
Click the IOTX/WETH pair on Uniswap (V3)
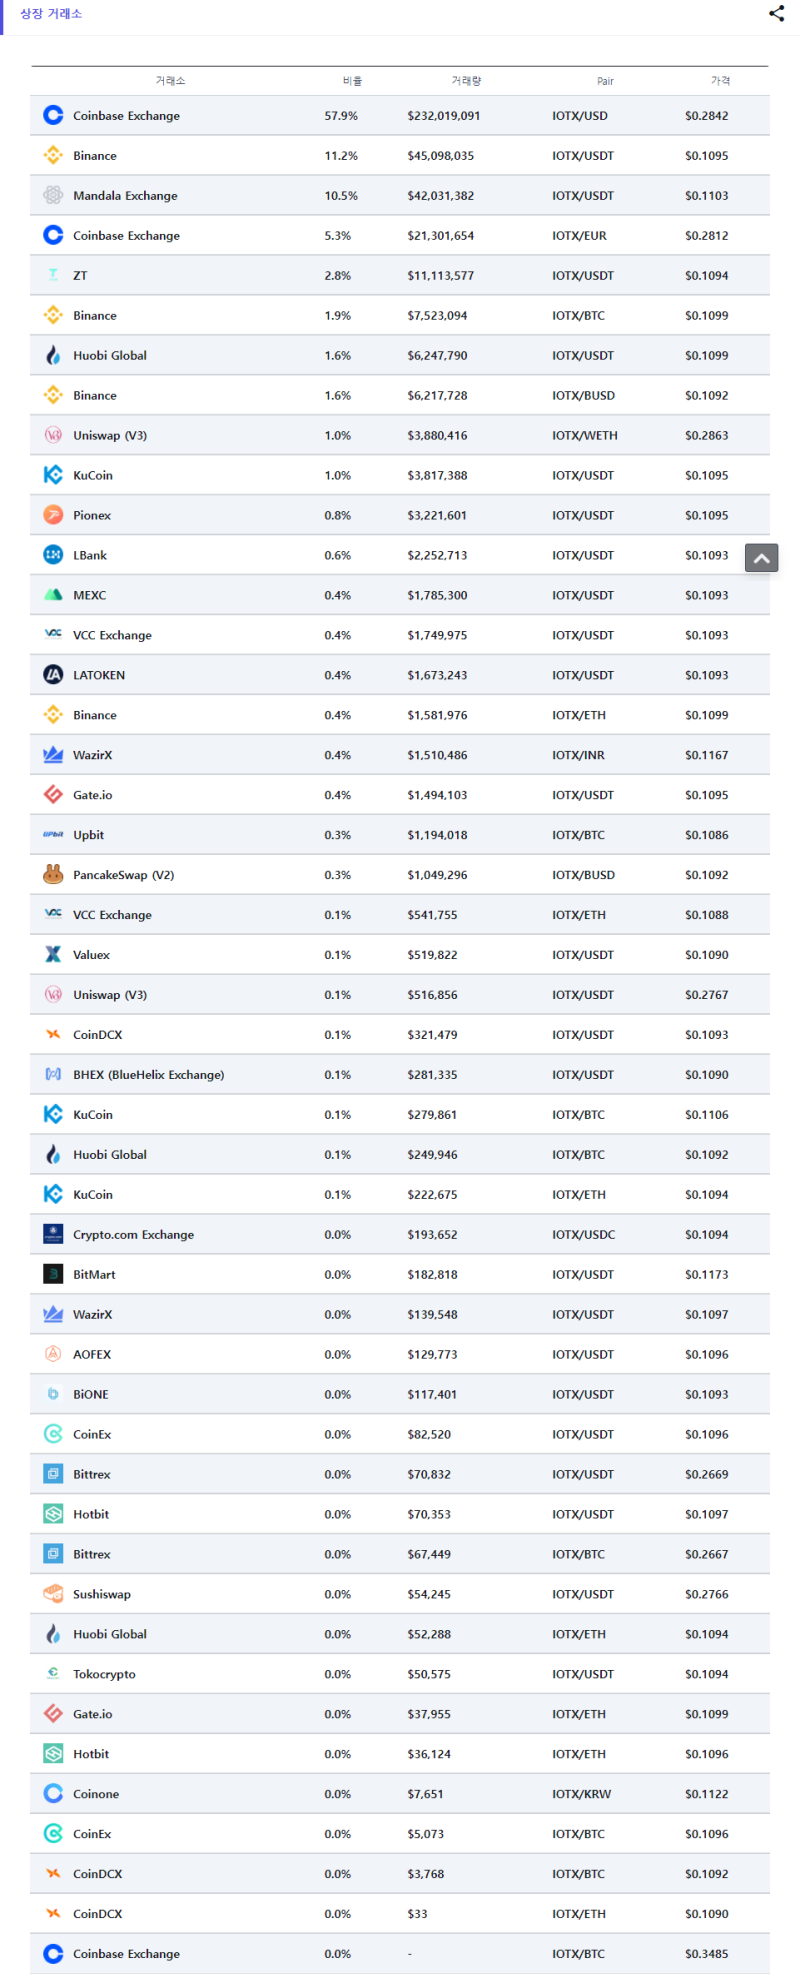tap(584, 435)
